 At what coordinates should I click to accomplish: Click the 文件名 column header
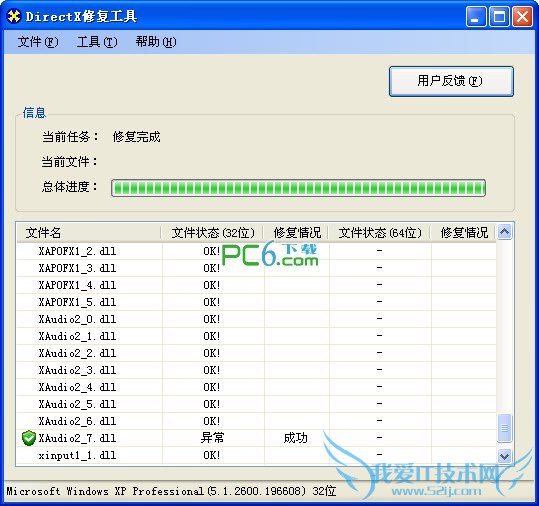click(89, 233)
